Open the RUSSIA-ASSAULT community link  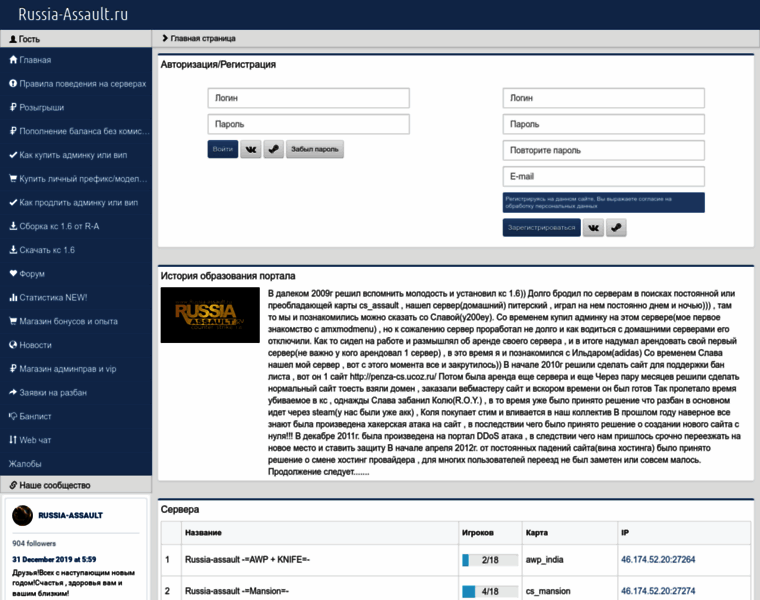point(71,515)
